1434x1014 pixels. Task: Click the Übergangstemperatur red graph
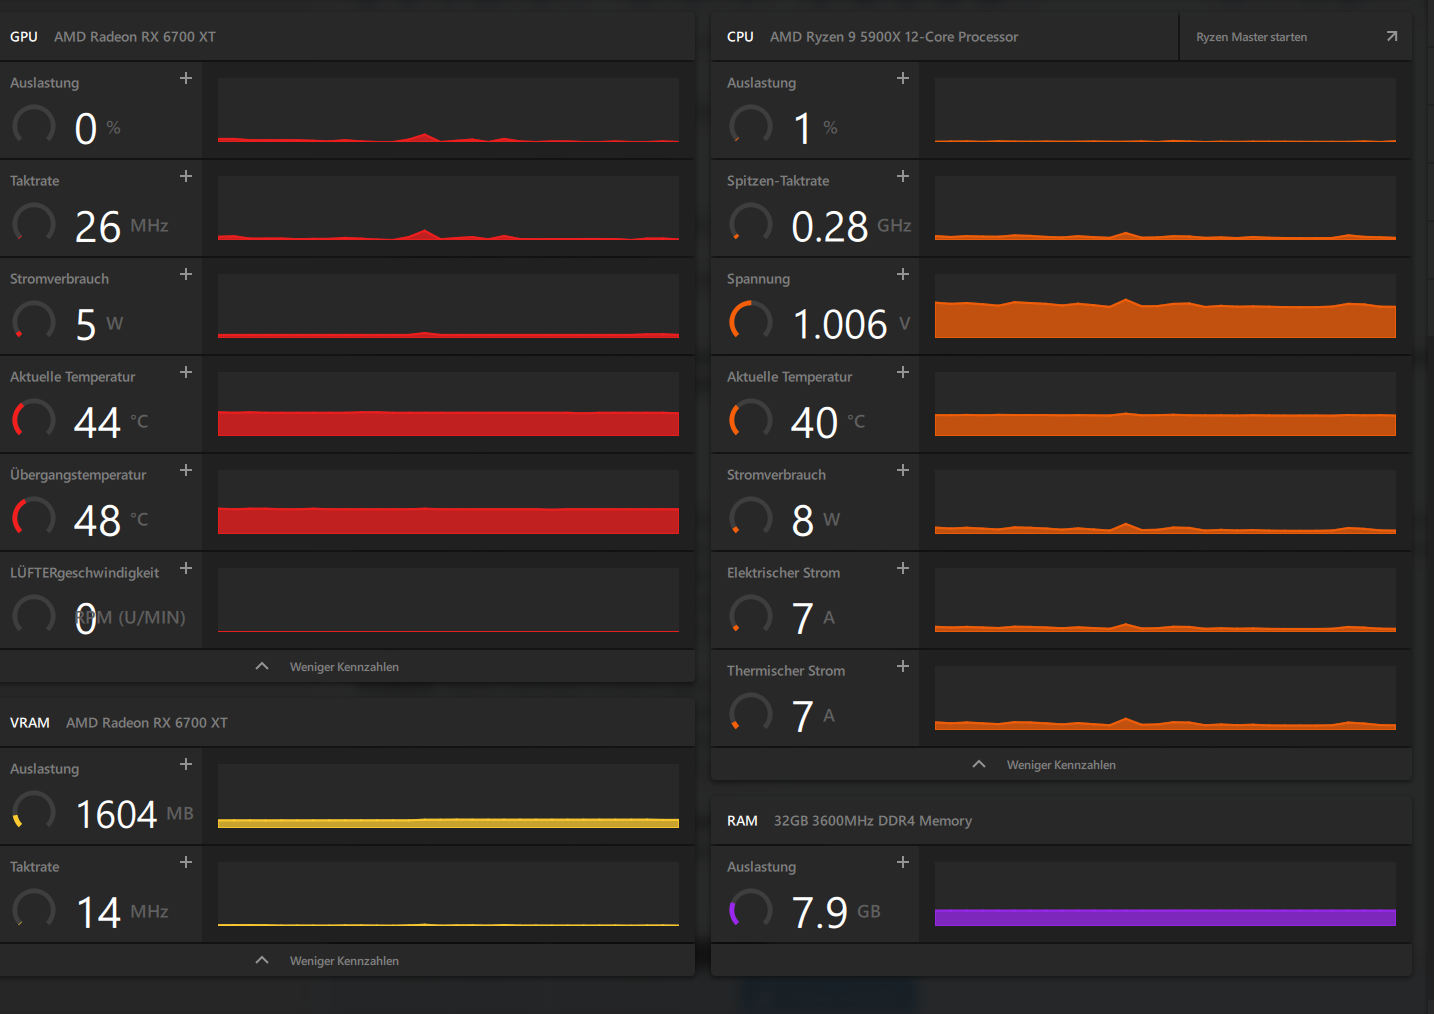[448, 502]
